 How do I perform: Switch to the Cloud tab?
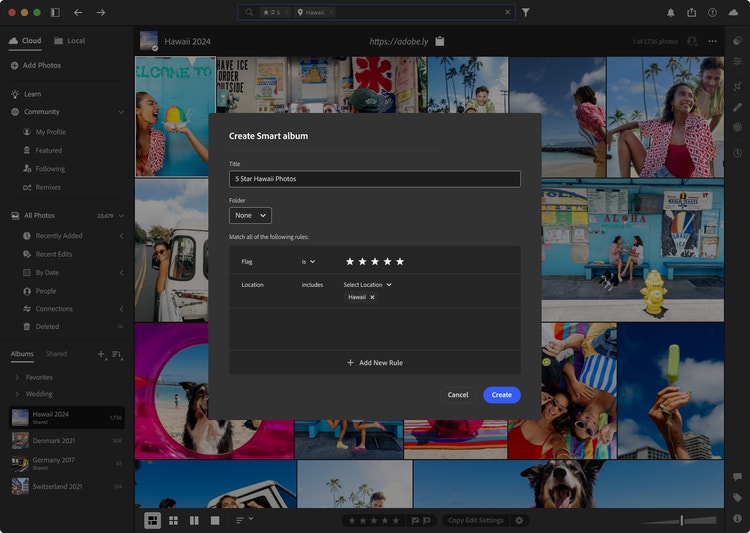click(25, 41)
